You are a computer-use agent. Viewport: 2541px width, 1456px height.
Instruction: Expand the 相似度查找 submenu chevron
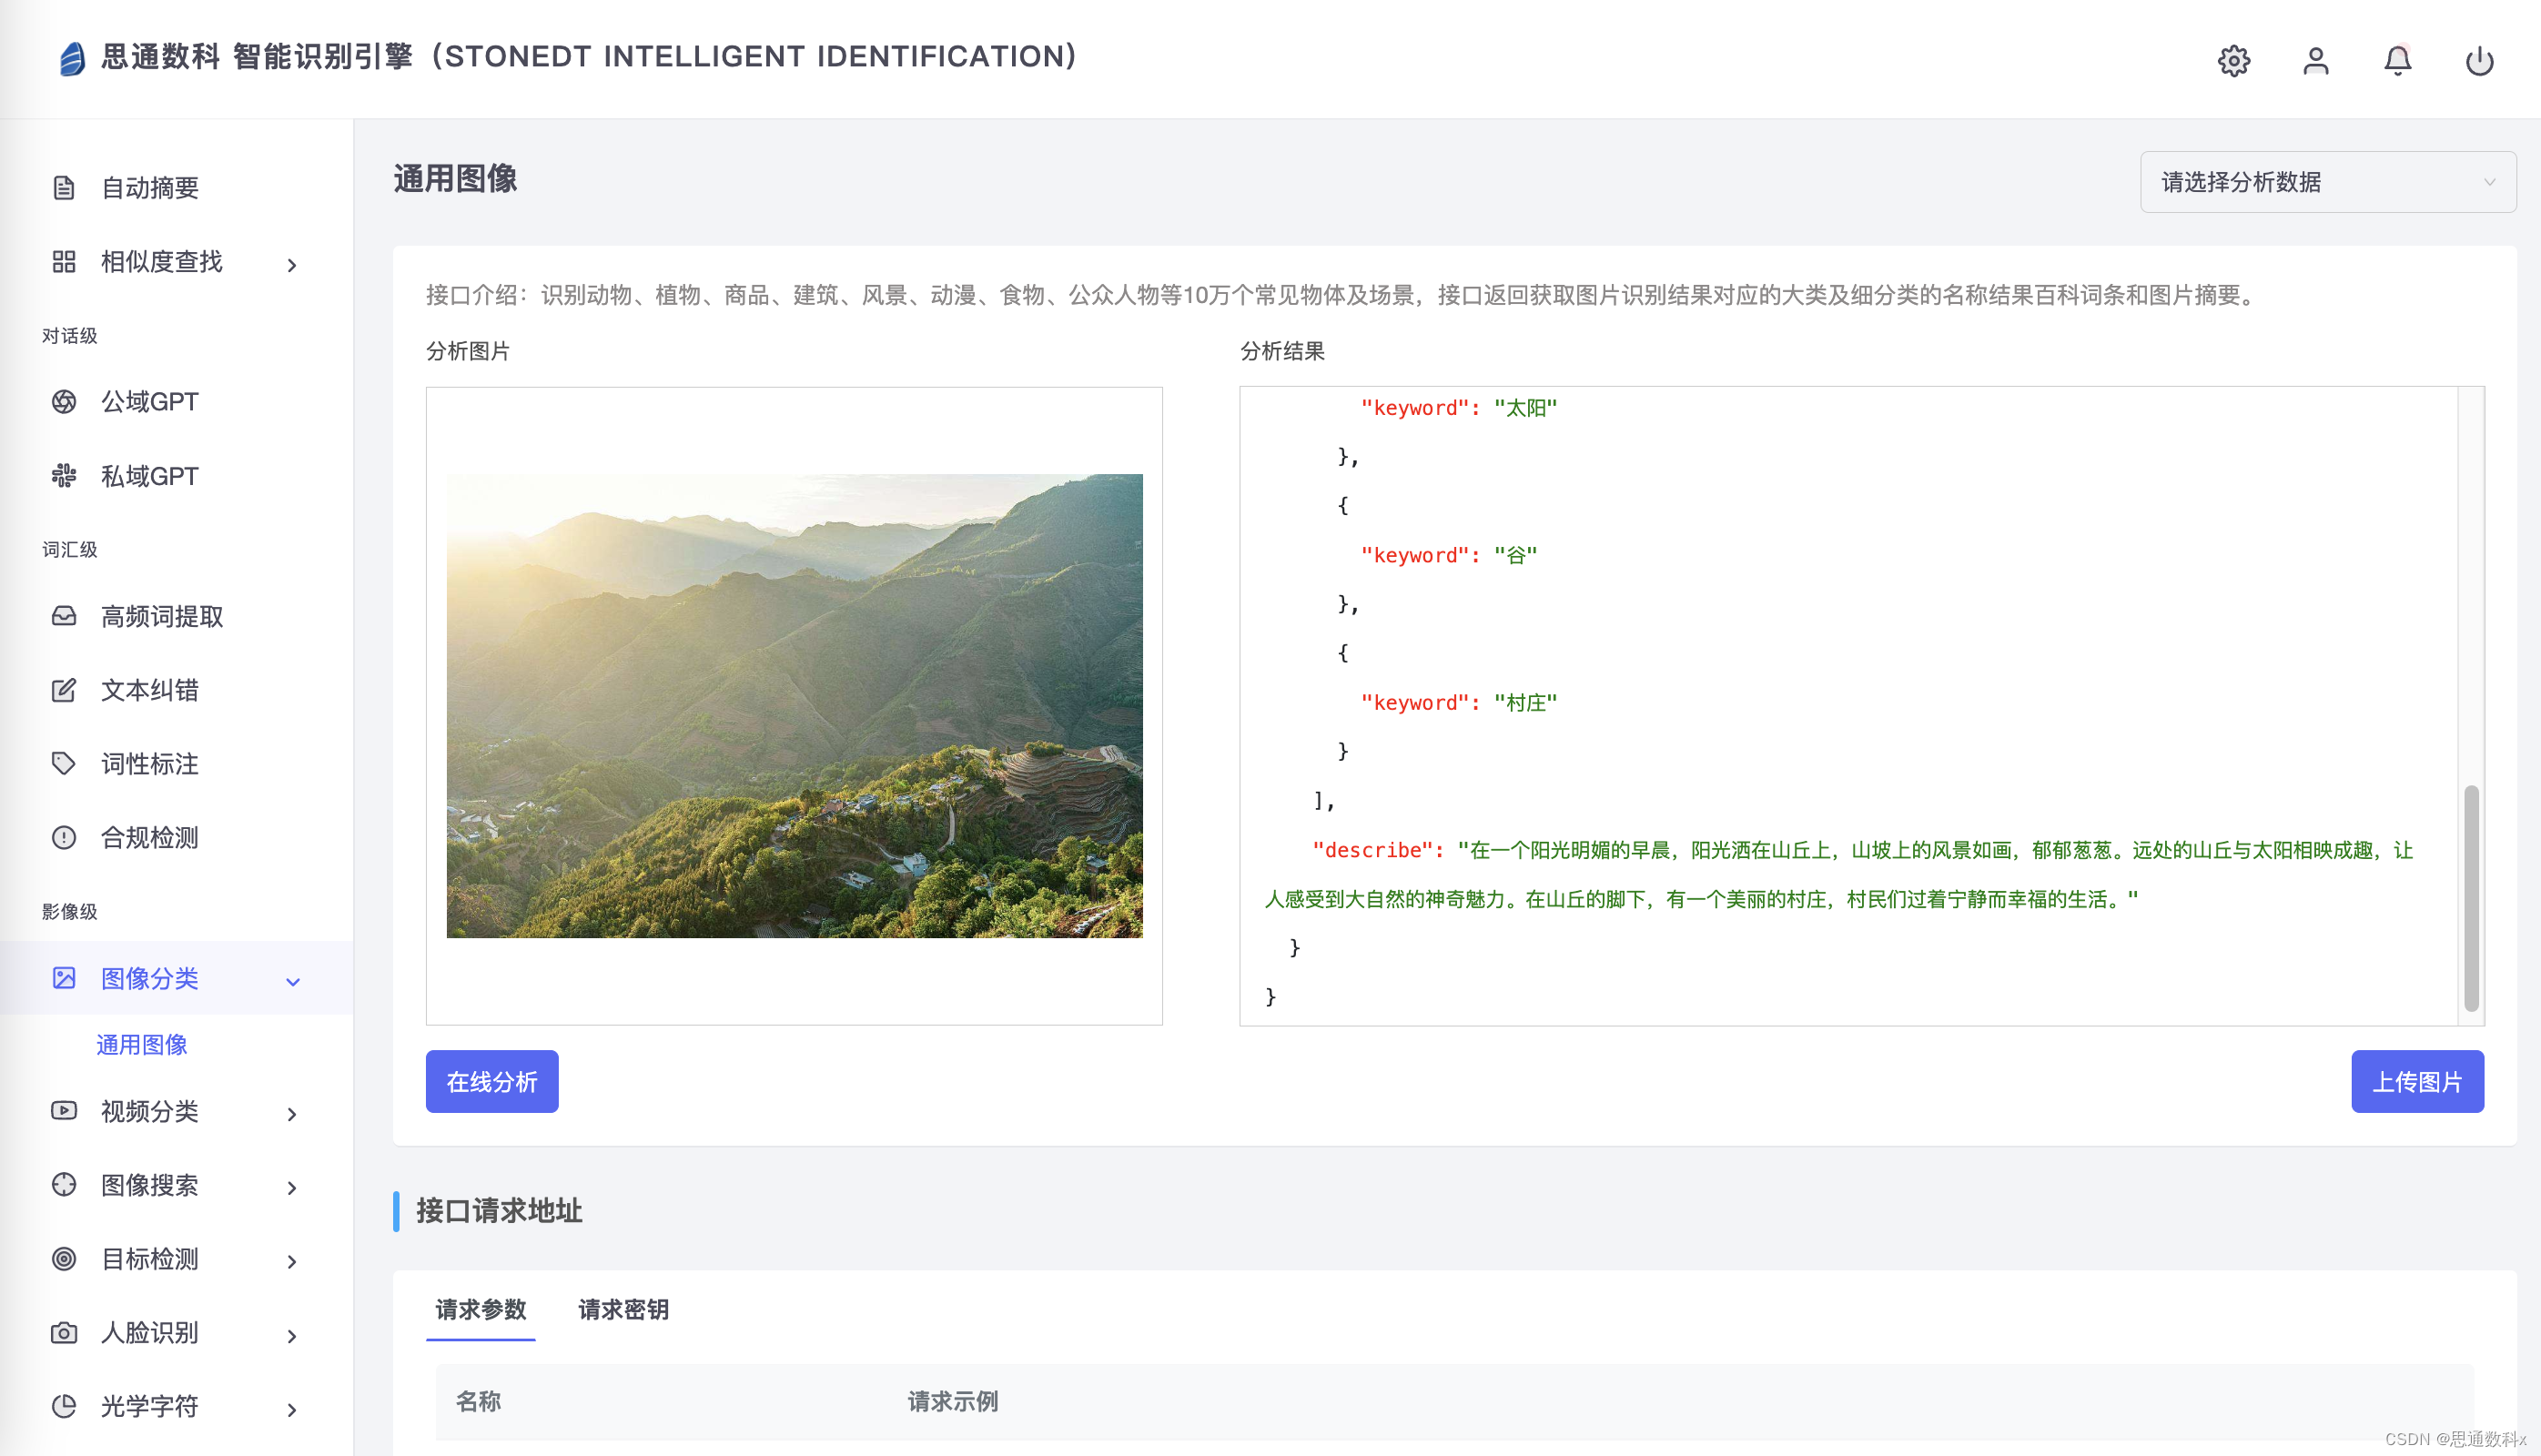[292, 265]
